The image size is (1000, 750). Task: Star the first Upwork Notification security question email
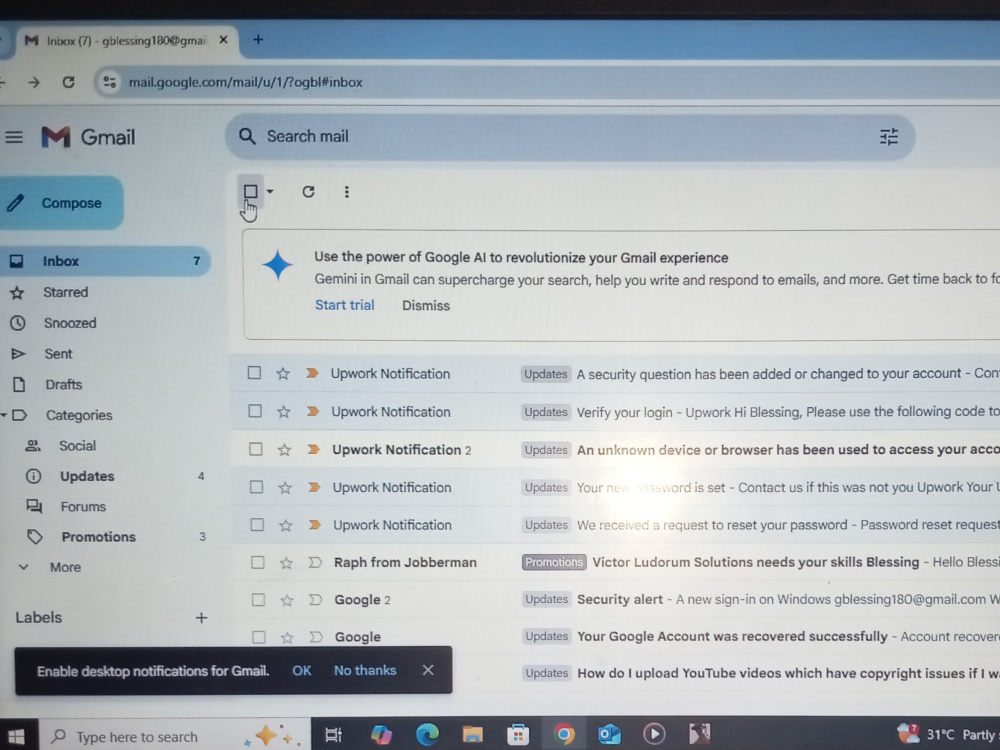pyautogui.click(x=283, y=374)
